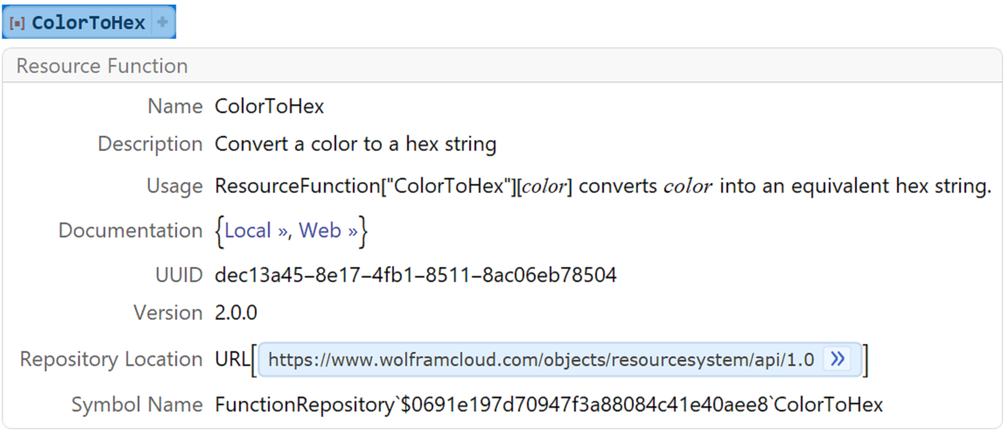Click the version number 2.0.0

236,313
